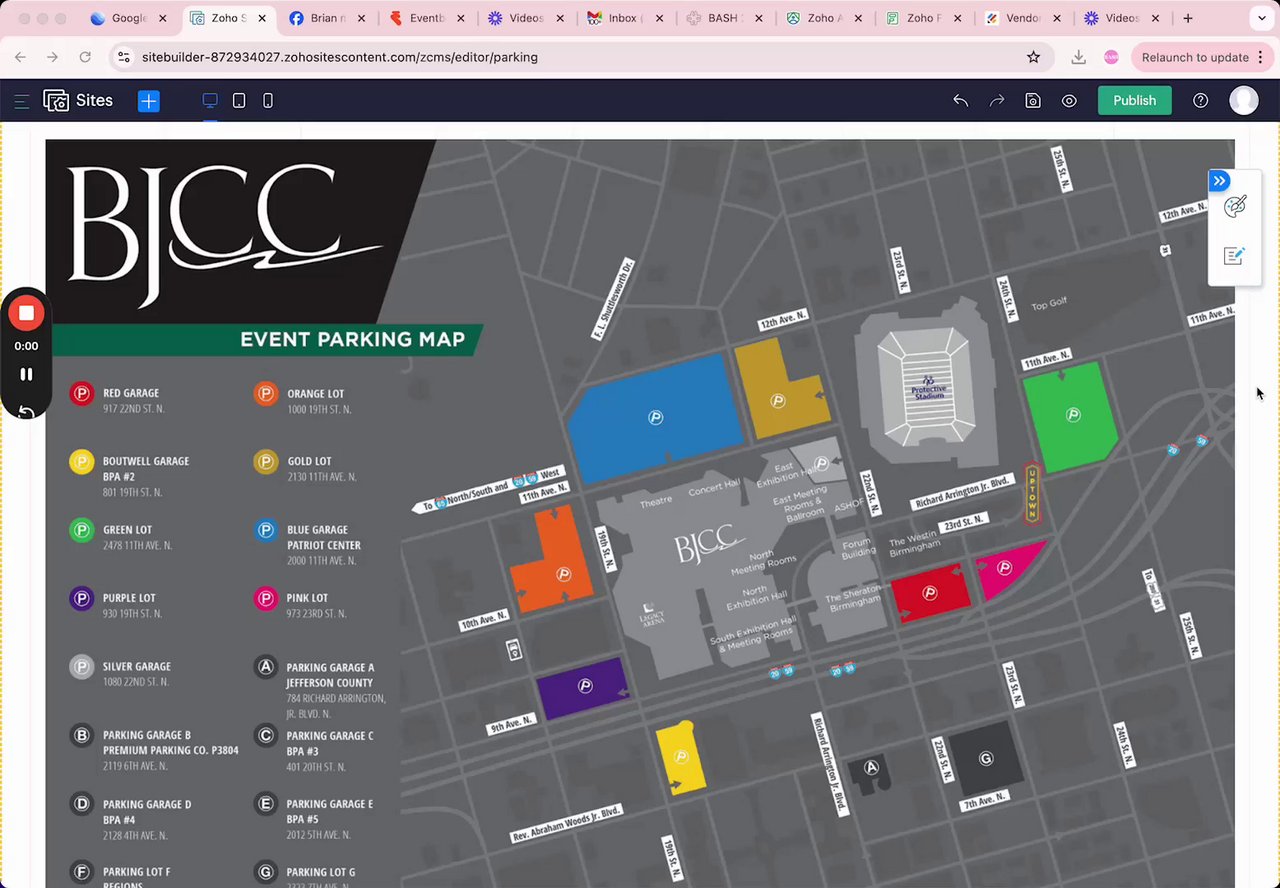1280x888 pixels.
Task: Restart recording with the undo arrow icon
Action: pyautogui.click(x=26, y=411)
